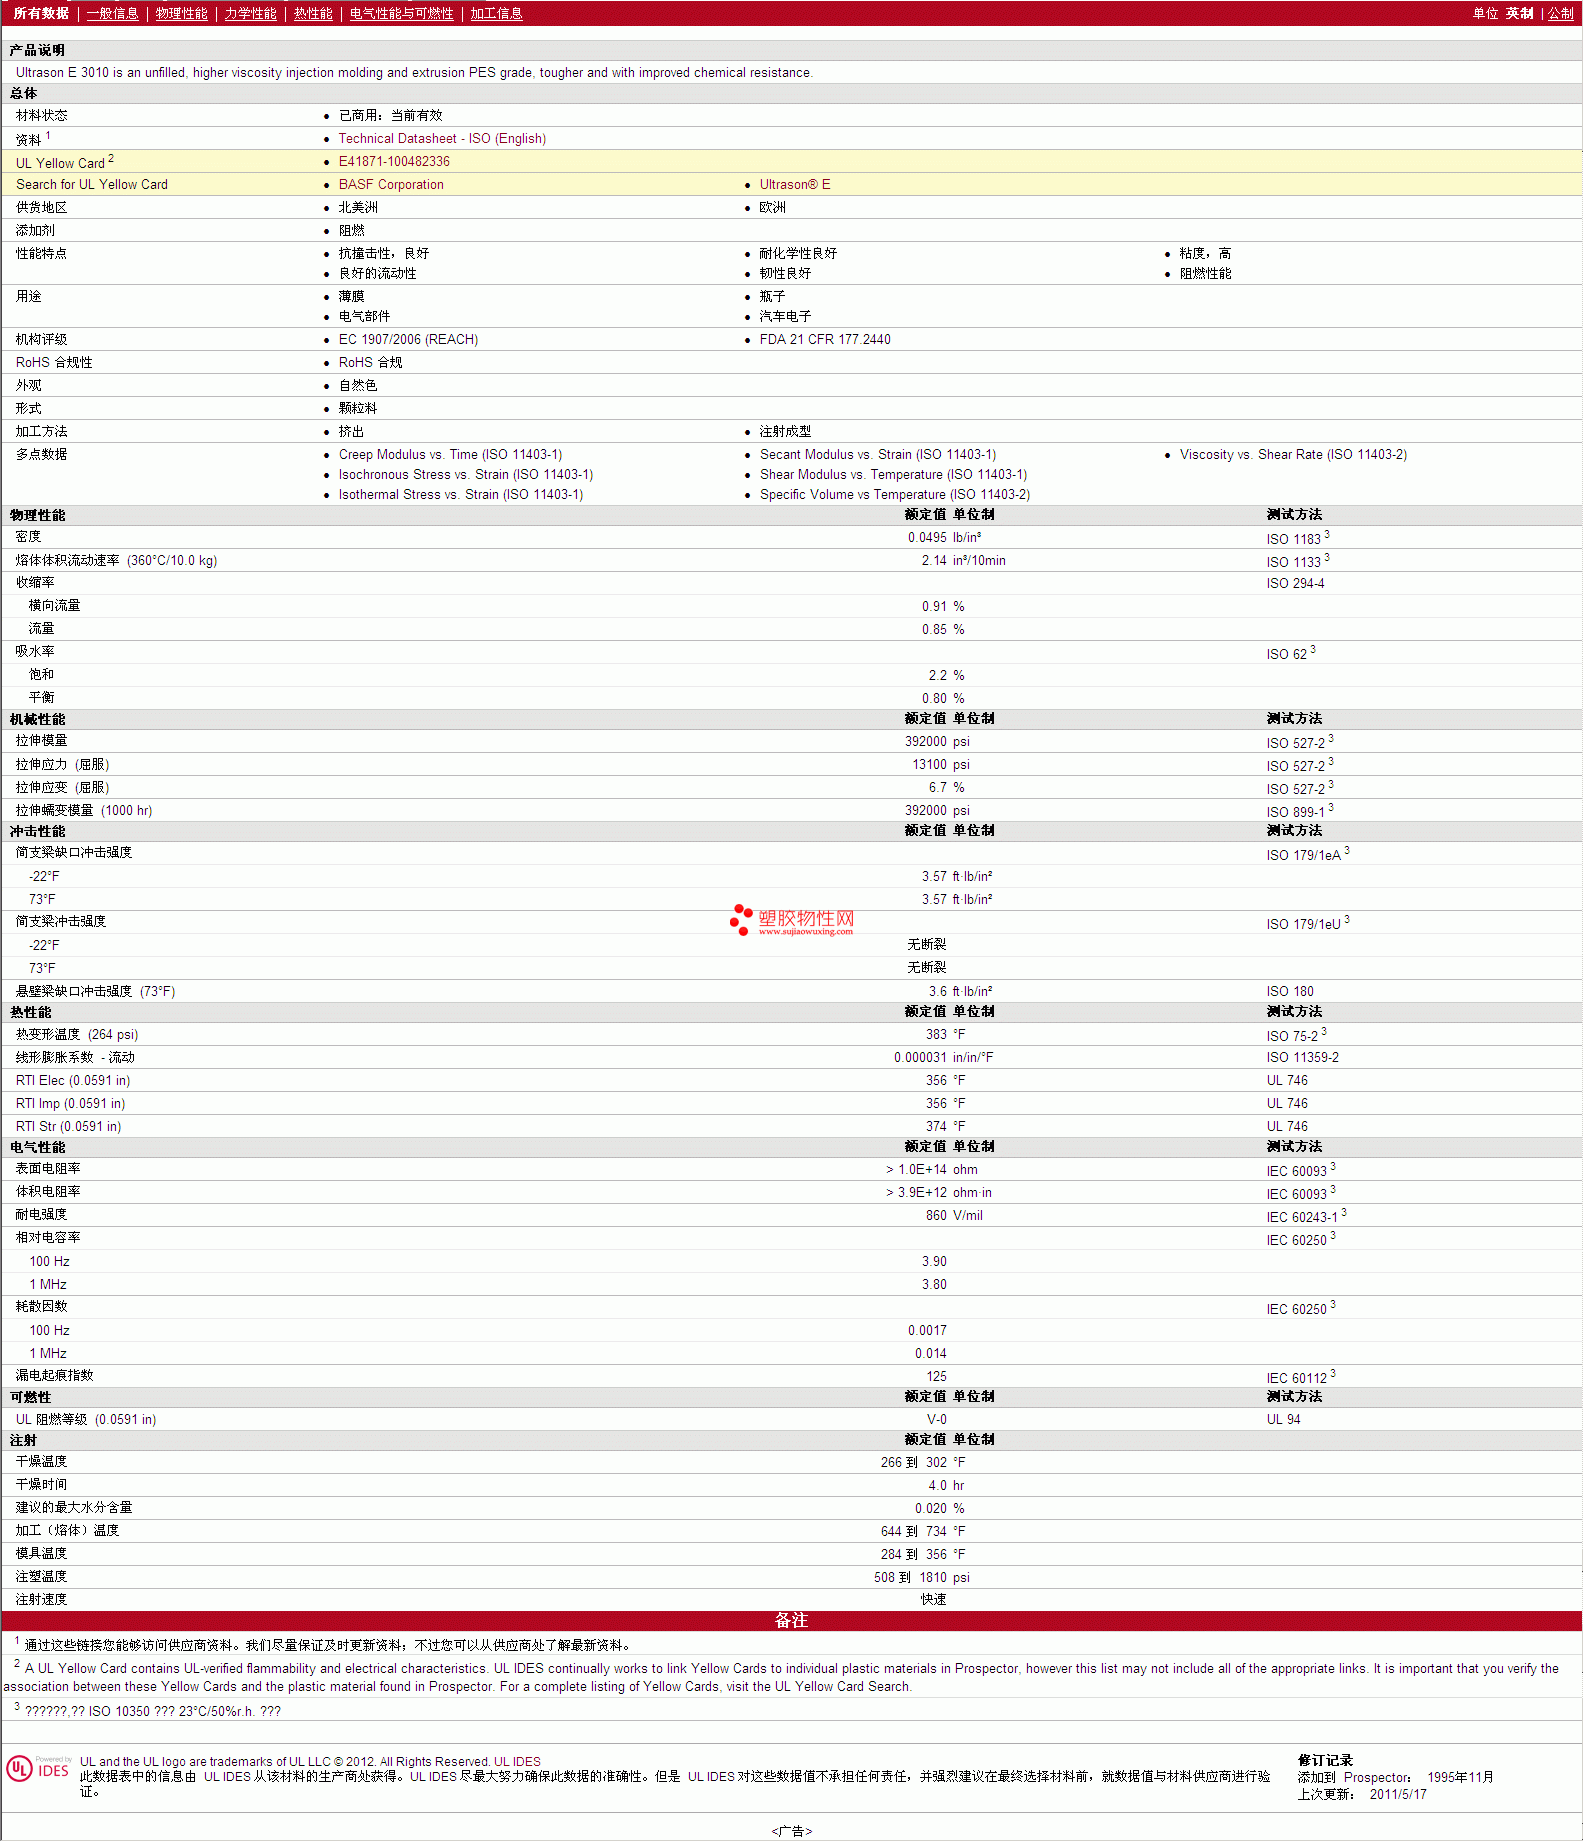Image resolution: width=1583 pixels, height=1841 pixels.
Task: Click 熔体体积流动速率 row label
Action: (x=116, y=560)
